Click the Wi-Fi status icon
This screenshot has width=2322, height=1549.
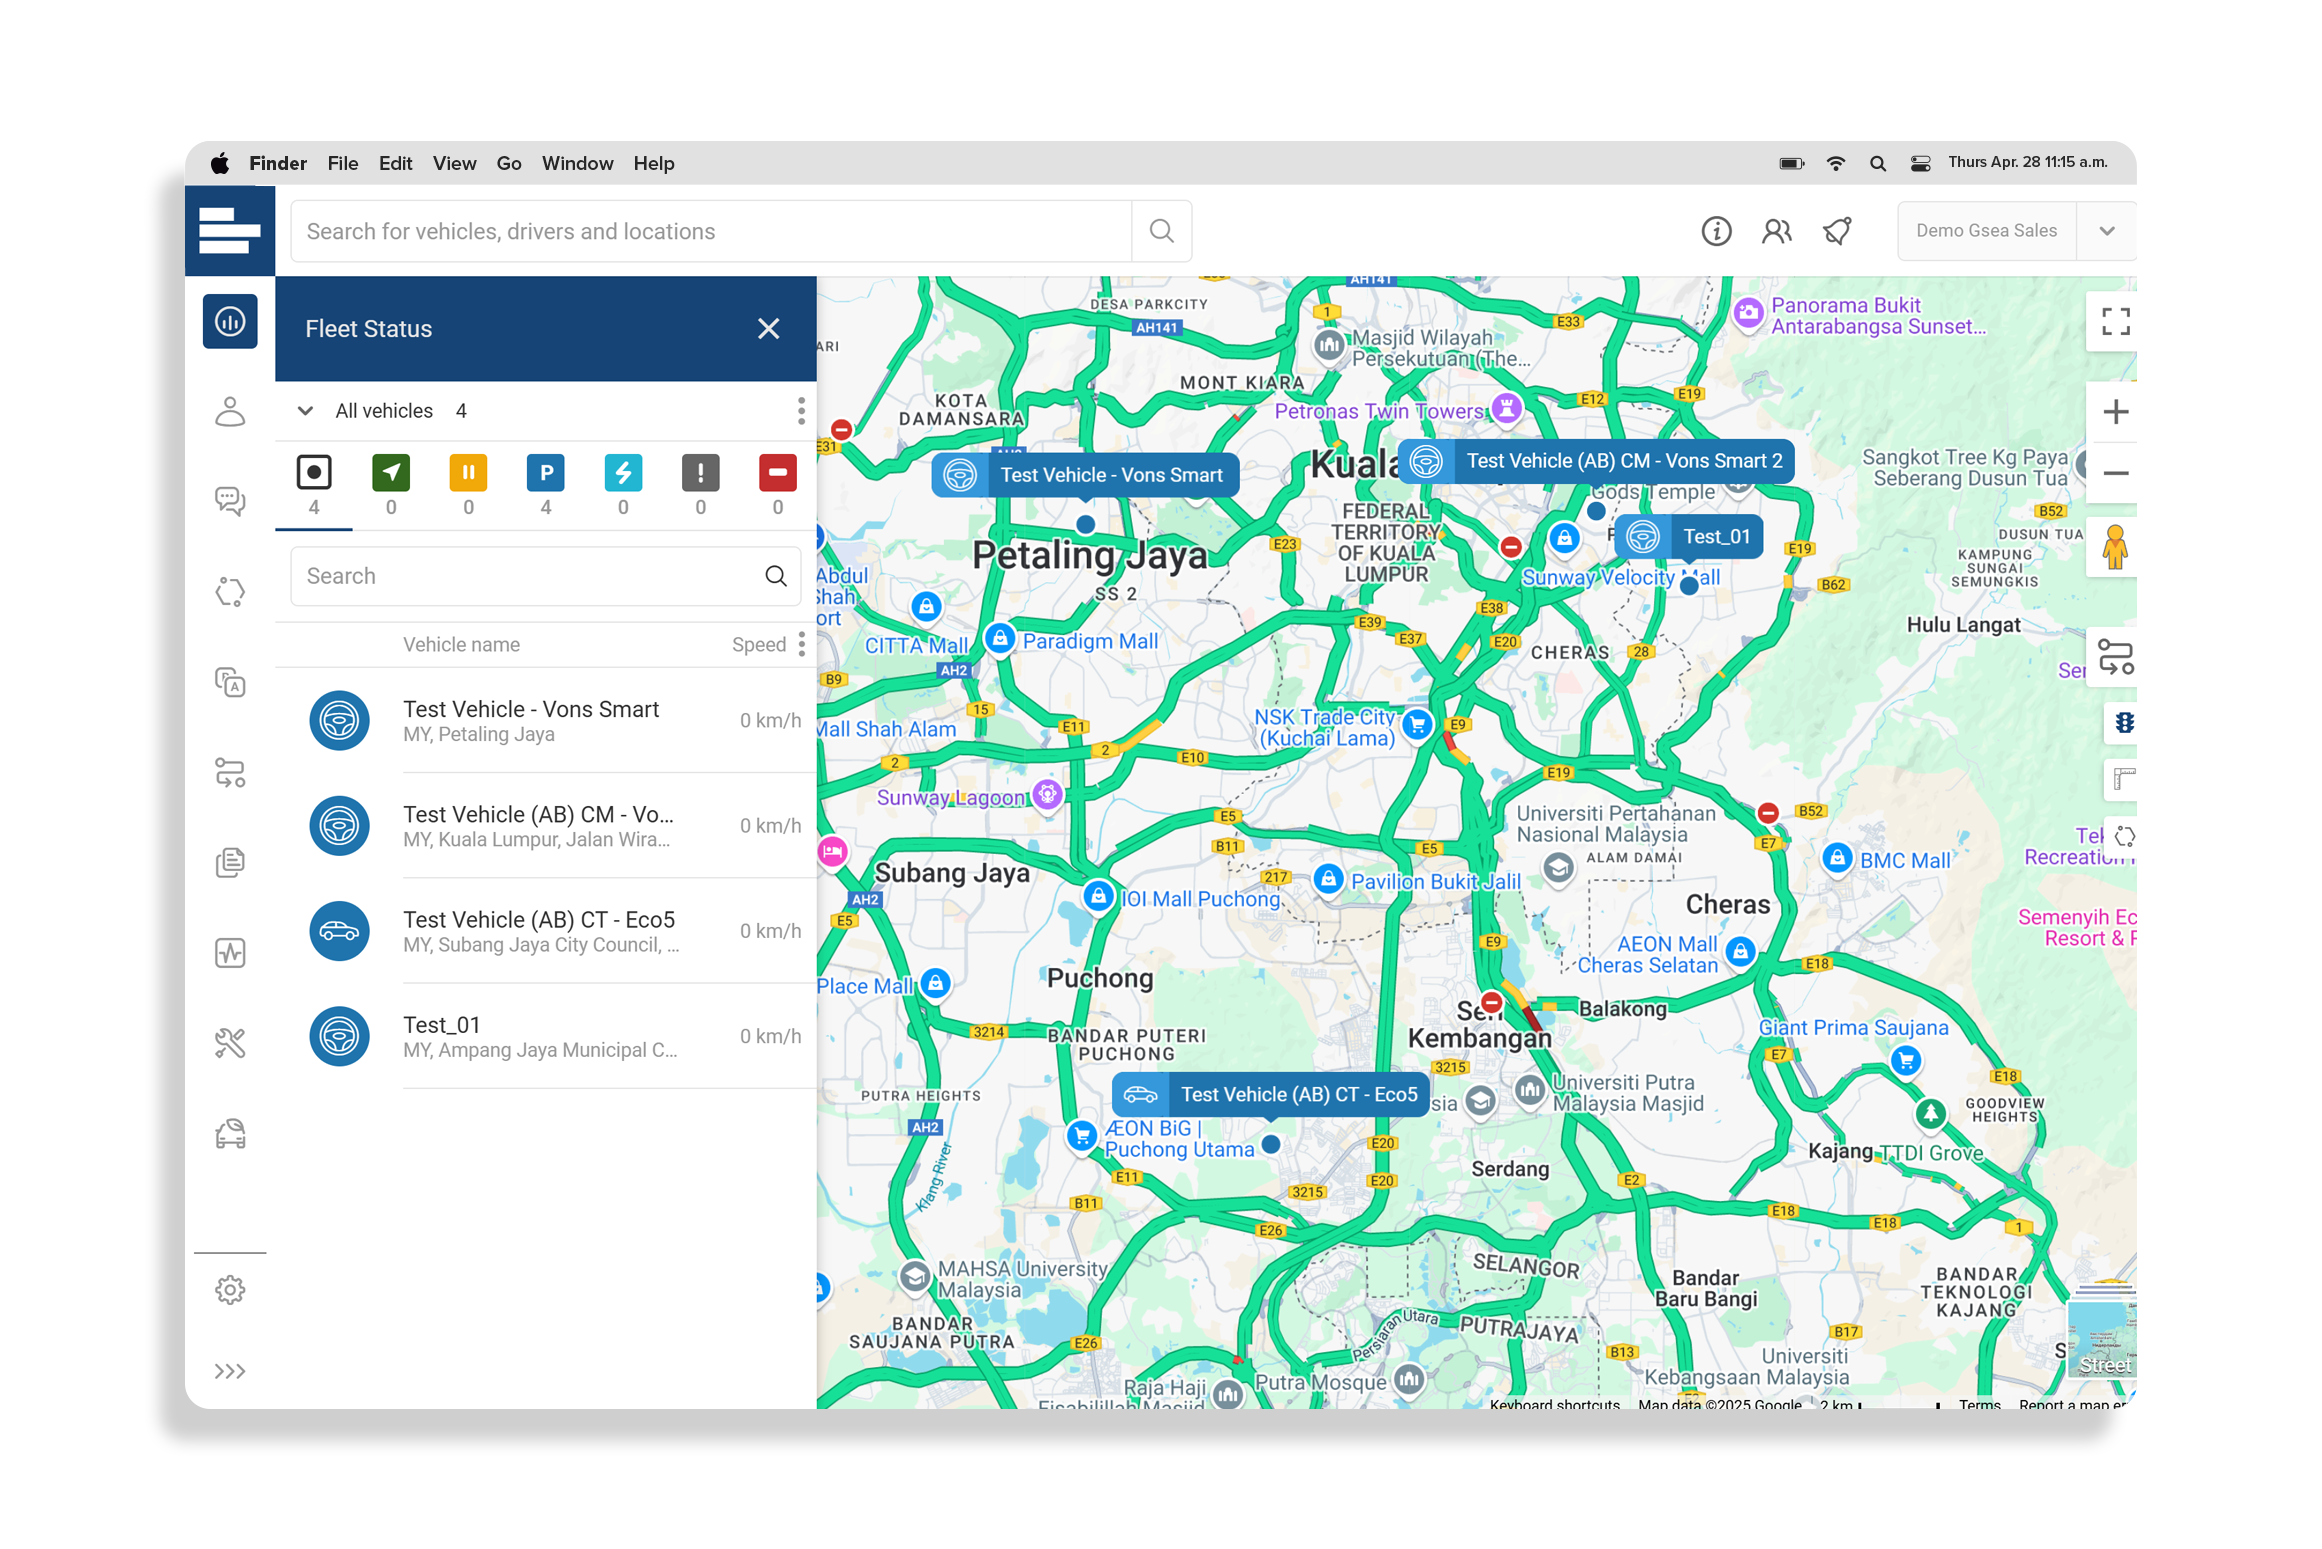(x=1836, y=163)
